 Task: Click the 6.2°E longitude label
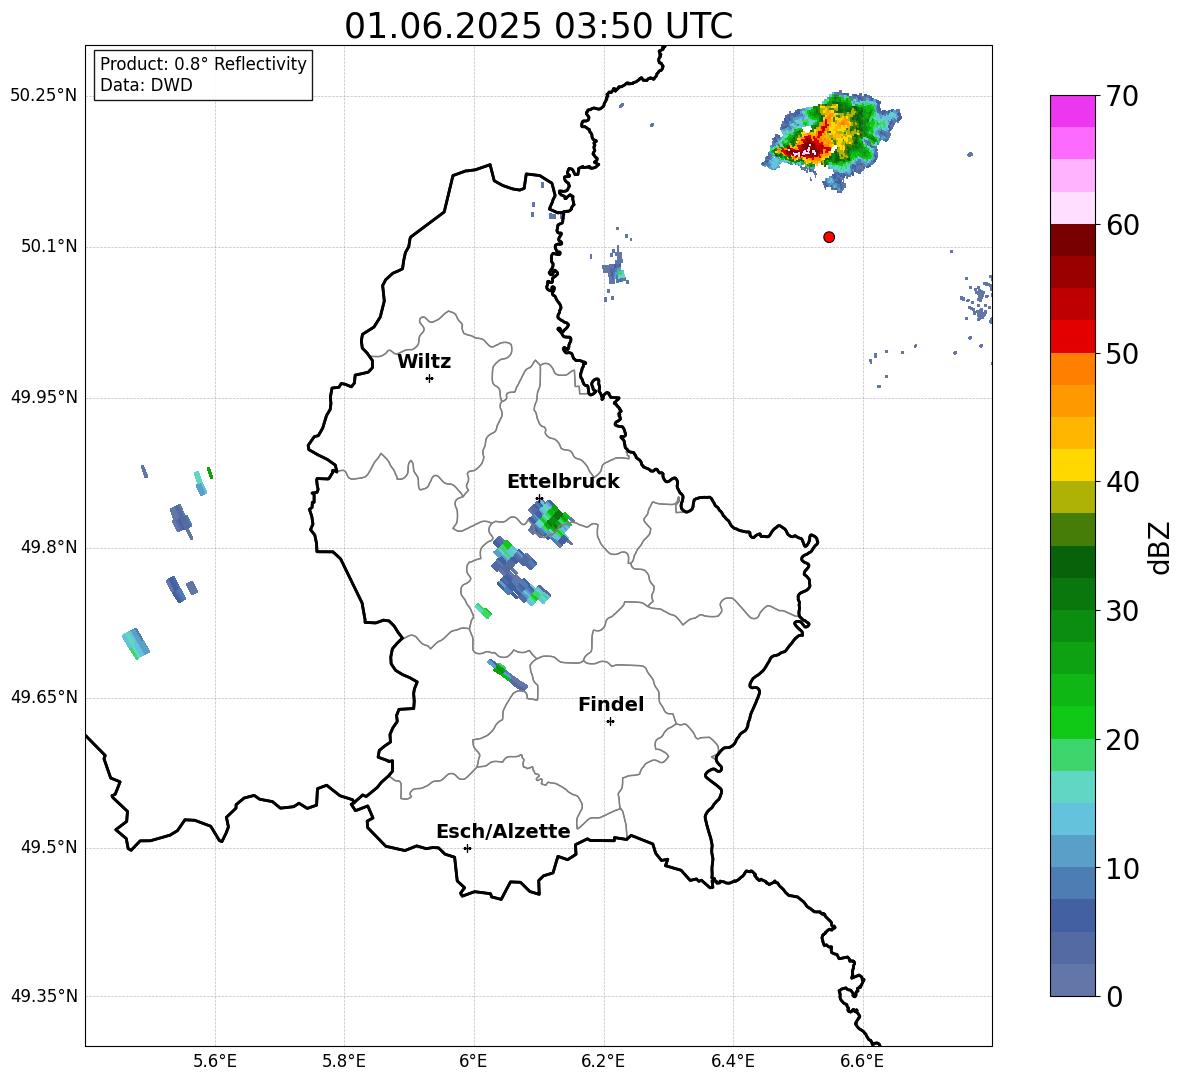pos(603,1061)
